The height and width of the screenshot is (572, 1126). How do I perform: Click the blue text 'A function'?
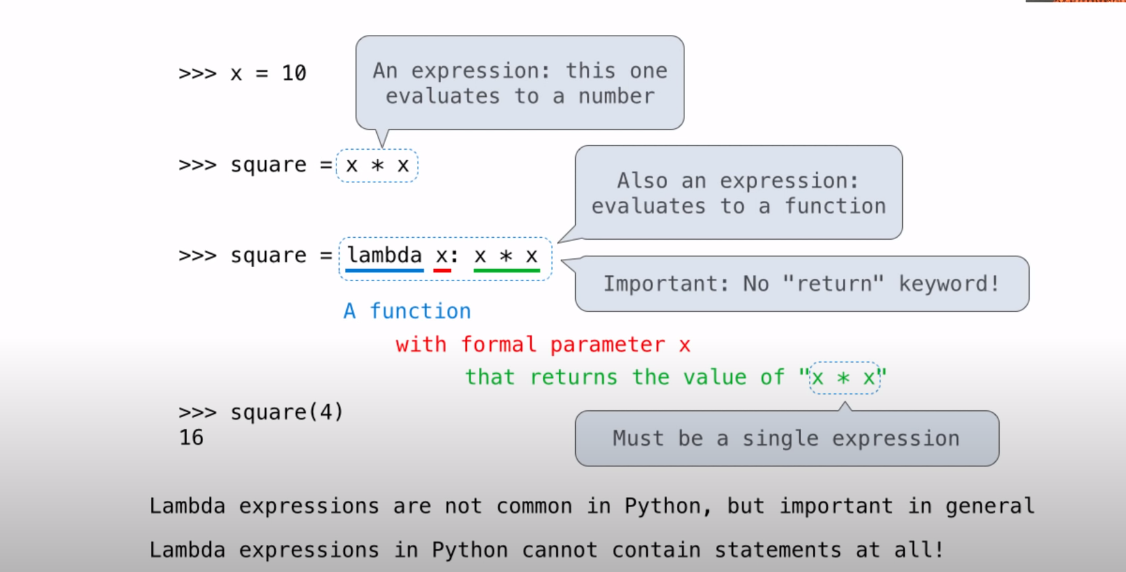[407, 311]
